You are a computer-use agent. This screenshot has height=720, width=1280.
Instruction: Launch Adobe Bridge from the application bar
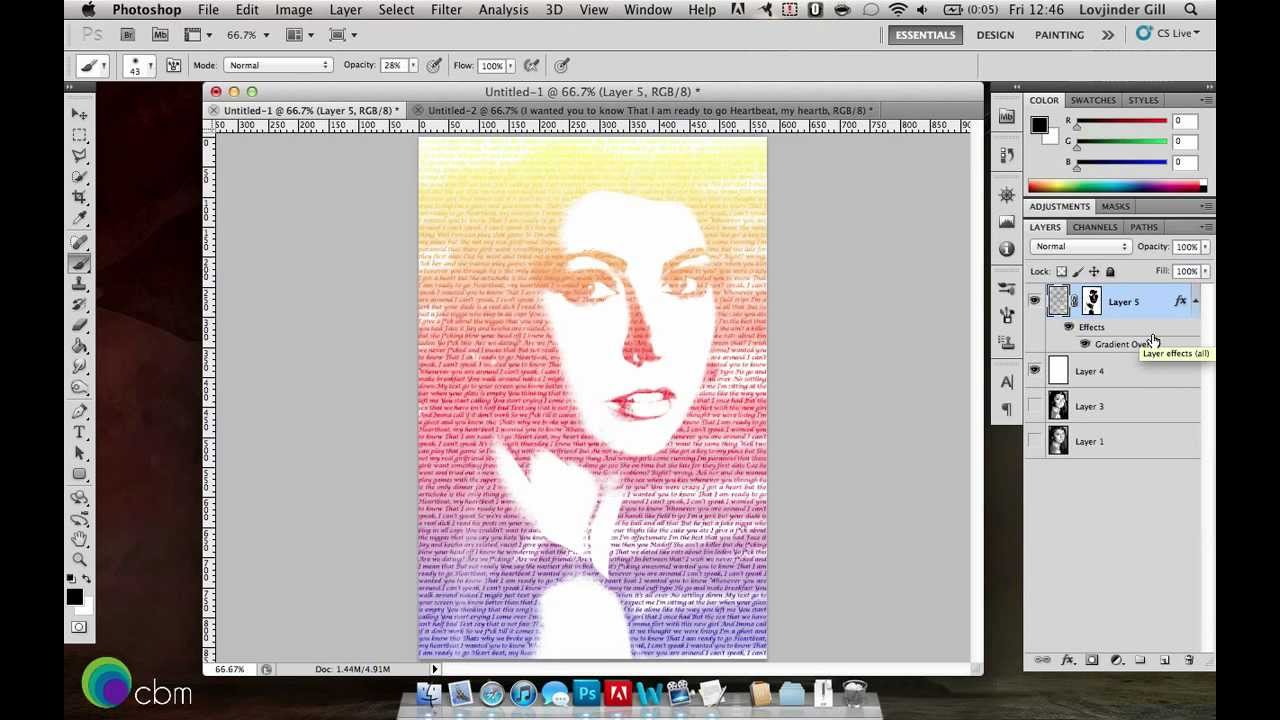click(x=128, y=35)
